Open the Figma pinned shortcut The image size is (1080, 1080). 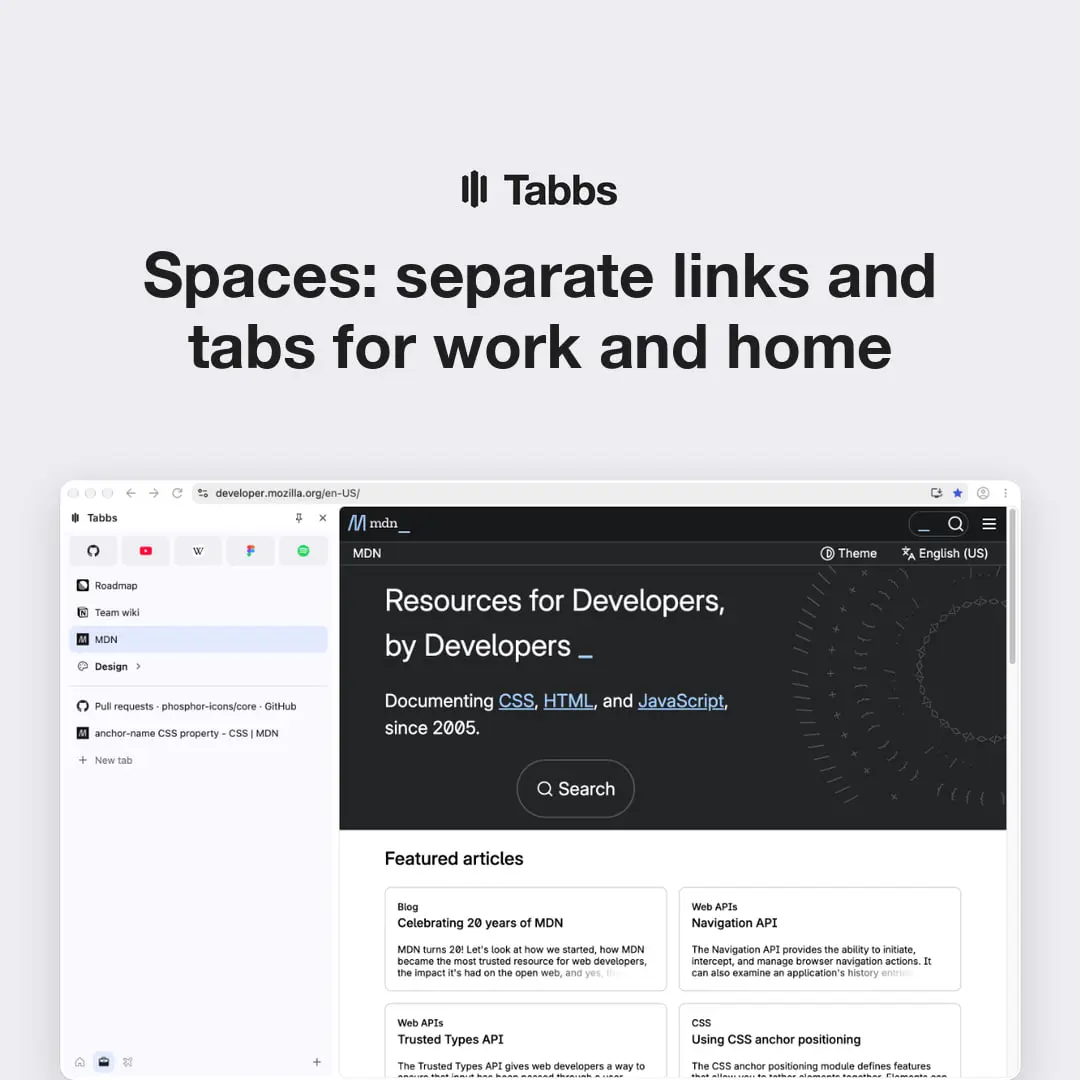pos(251,551)
